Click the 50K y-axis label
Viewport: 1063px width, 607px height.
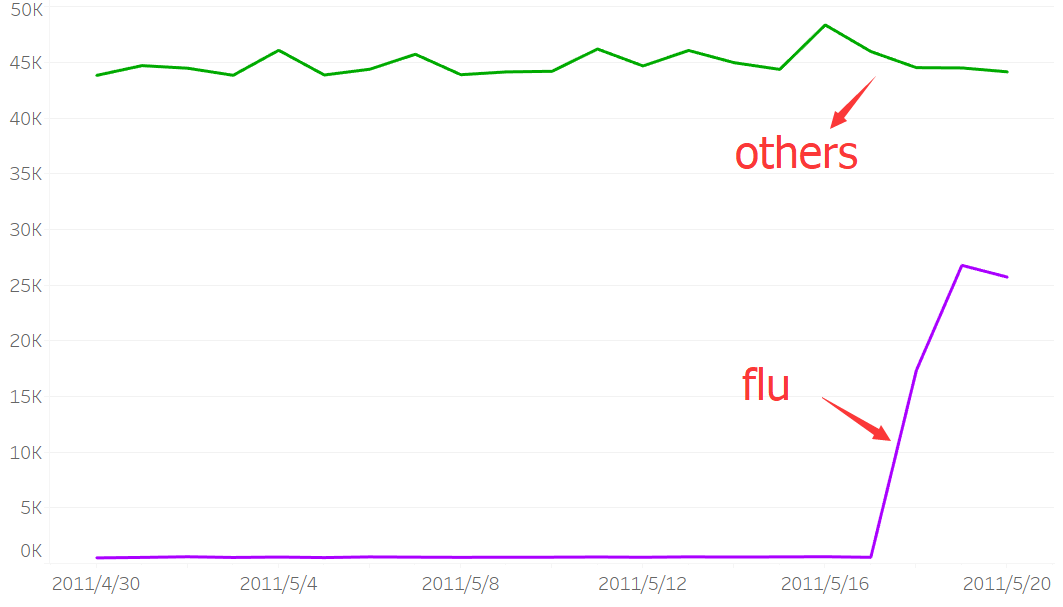tap(26, 9)
